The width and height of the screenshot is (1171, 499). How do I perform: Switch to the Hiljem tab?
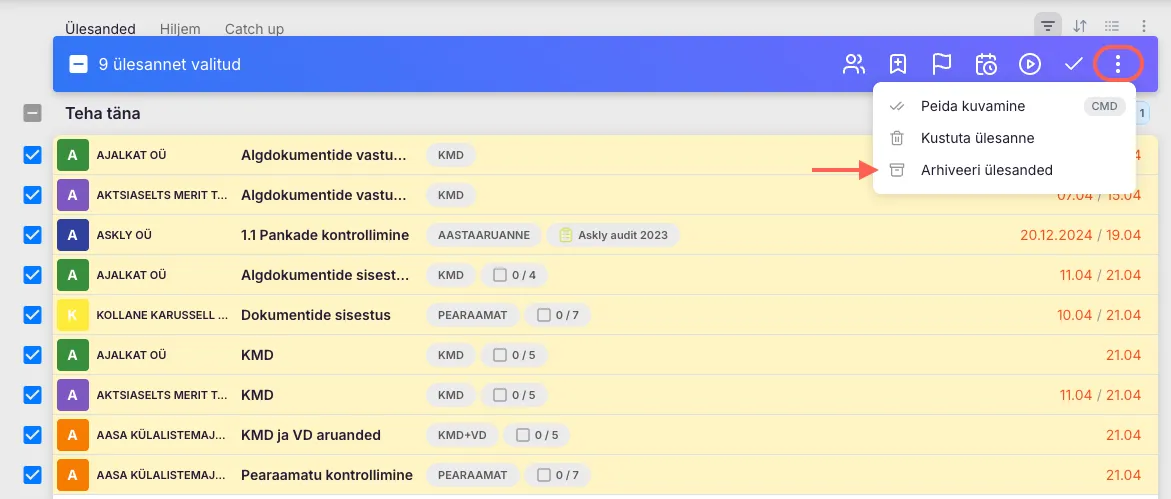(x=180, y=29)
